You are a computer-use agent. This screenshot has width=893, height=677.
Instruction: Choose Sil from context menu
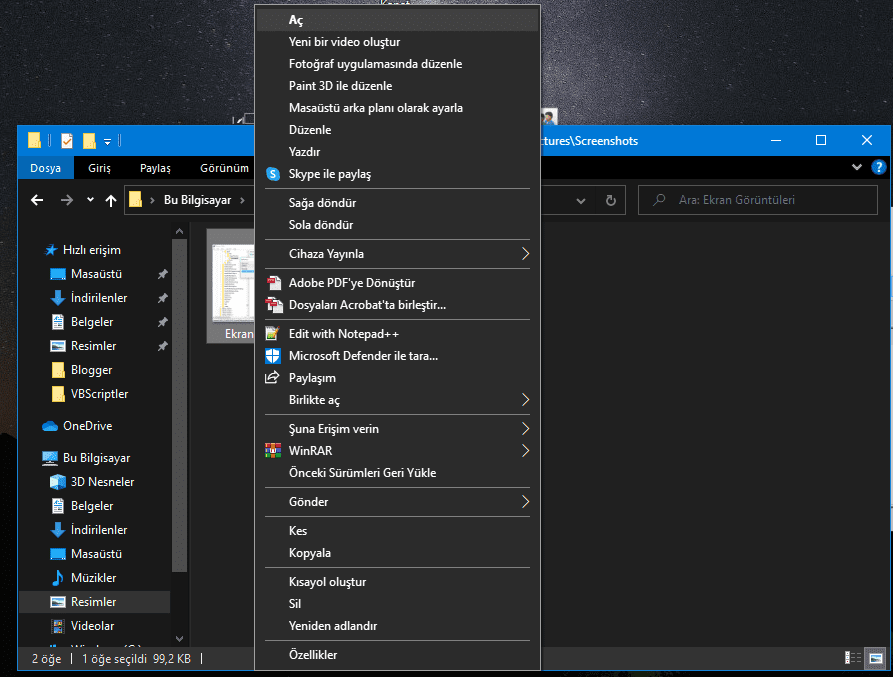[398, 604]
